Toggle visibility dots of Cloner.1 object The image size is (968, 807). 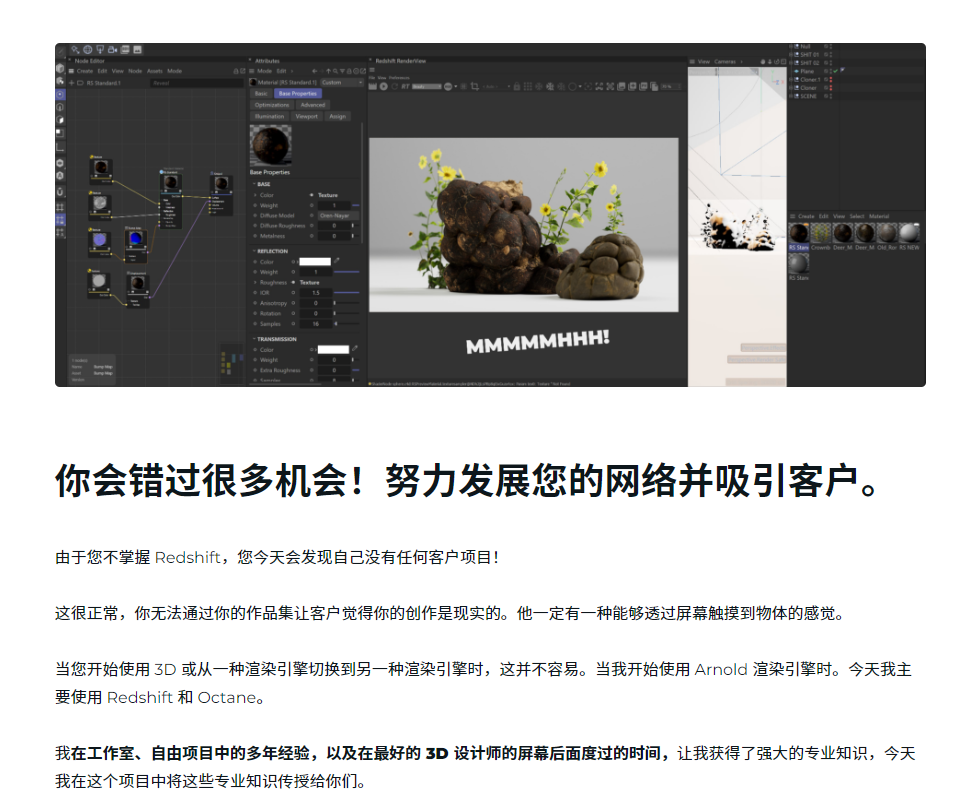[x=830, y=80]
